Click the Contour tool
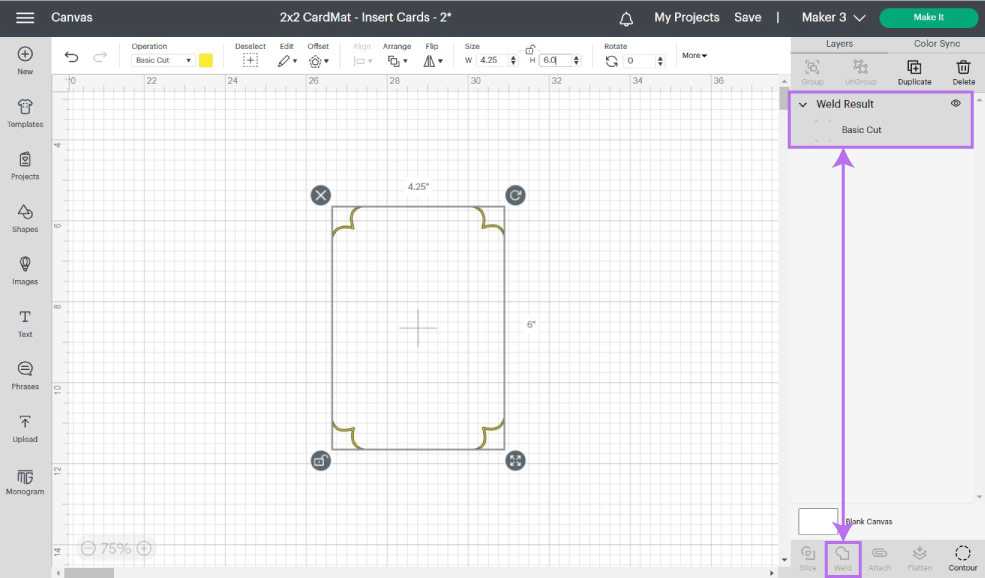The image size is (985, 578). point(962,558)
